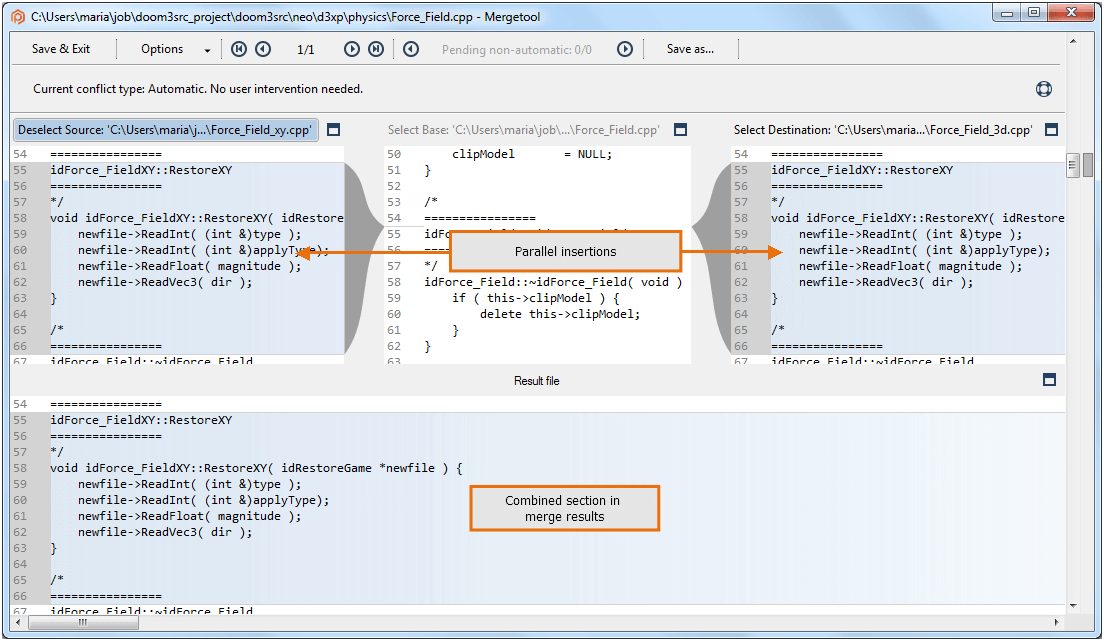Go to the next conflict
Viewport: 1104px width, 642px height.
[351, 49]
